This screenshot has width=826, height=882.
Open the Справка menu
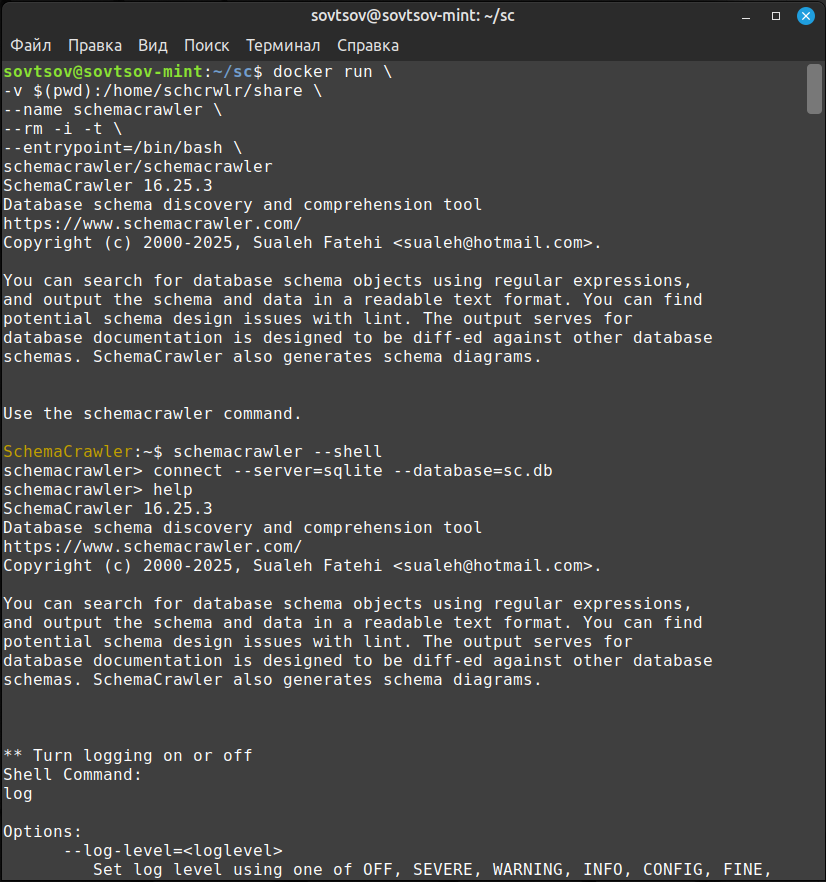pyautogui.click(x=368, y=46)
